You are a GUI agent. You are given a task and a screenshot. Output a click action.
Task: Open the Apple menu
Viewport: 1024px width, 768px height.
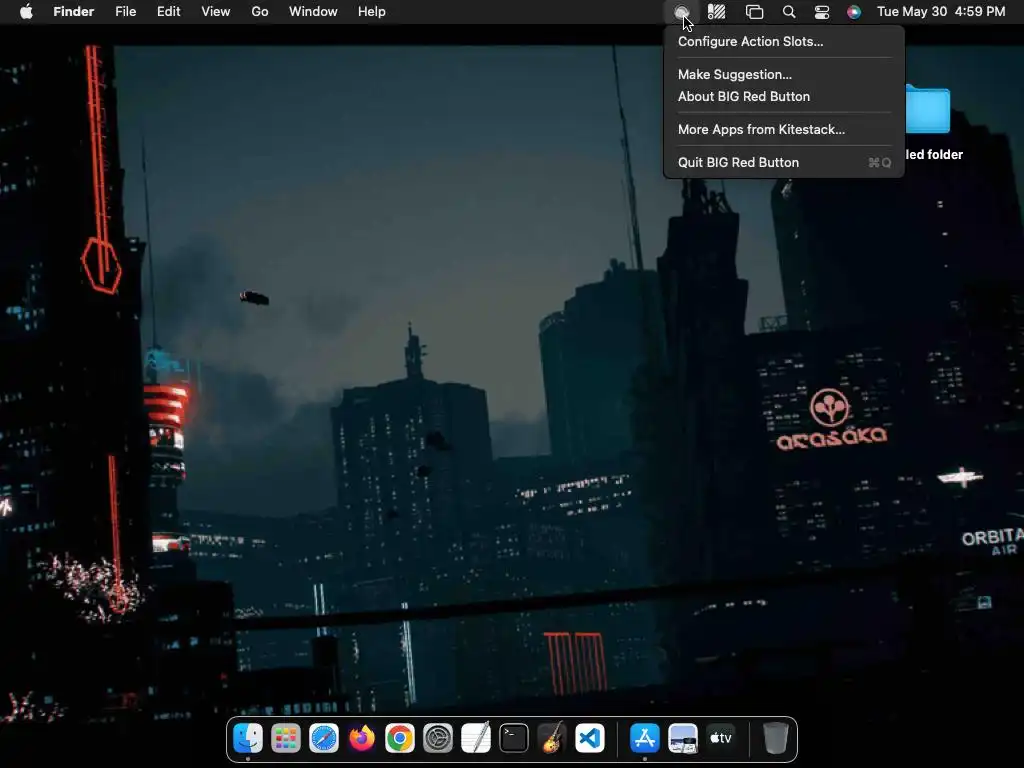(26, 12)
